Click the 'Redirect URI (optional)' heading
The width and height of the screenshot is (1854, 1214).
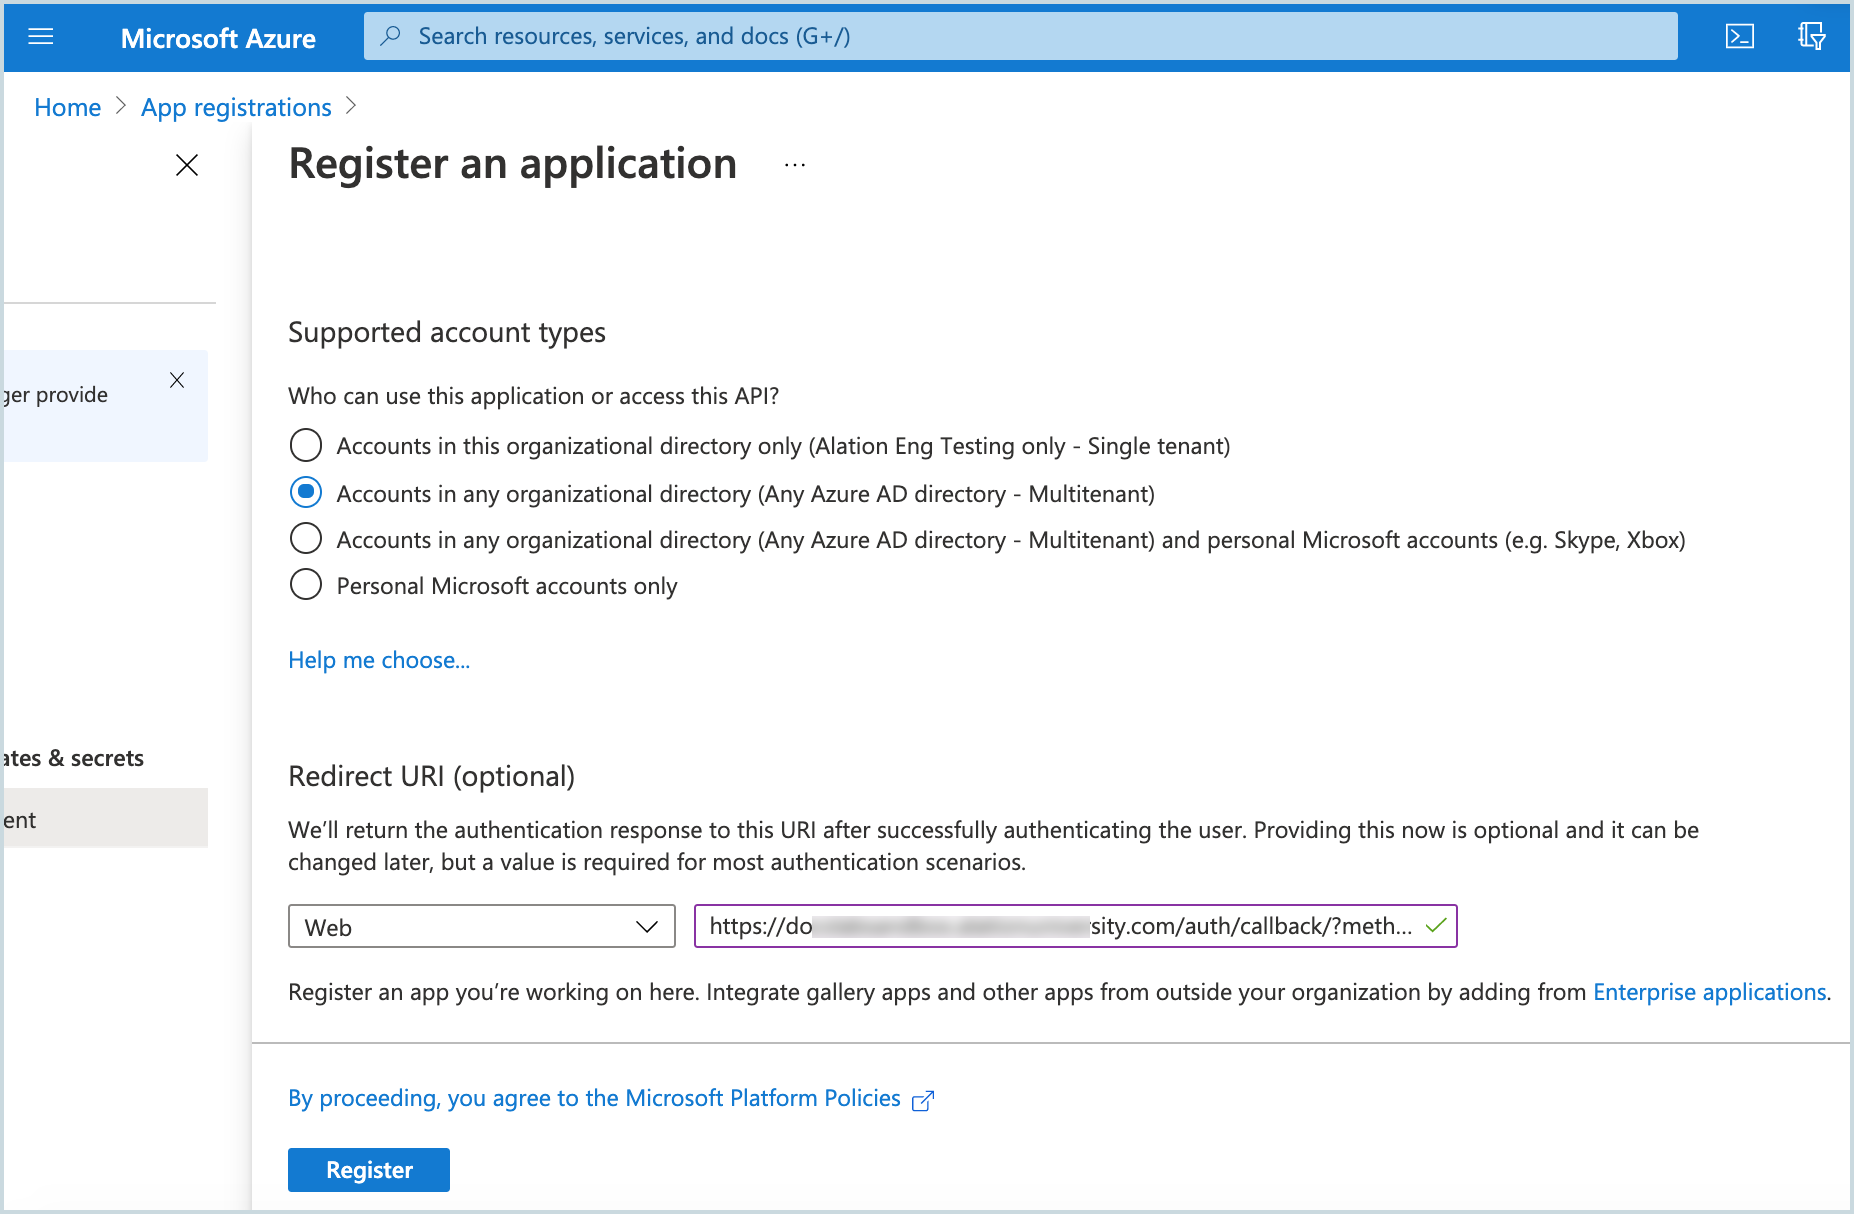pyautogui.click(x=431, y=776)
